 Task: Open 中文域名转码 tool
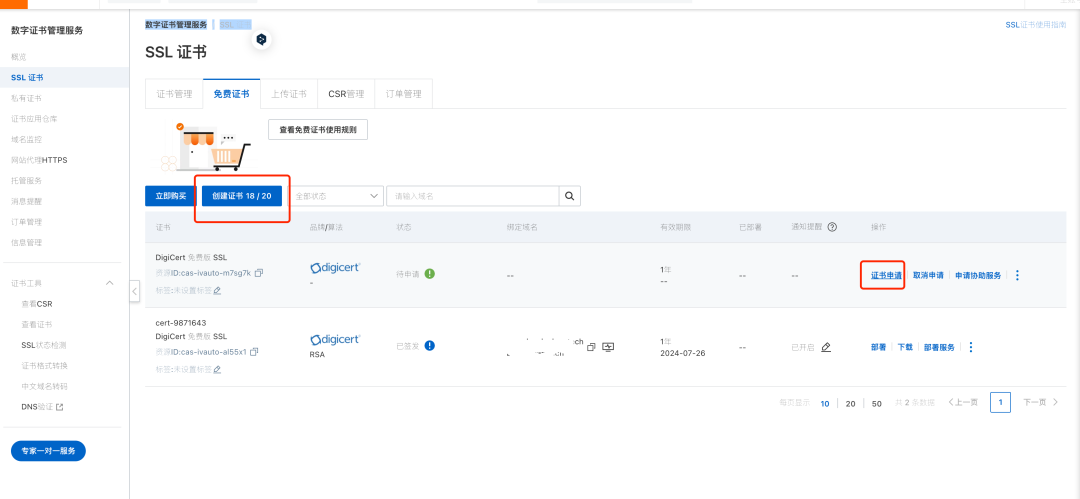[x=45, y=386]
